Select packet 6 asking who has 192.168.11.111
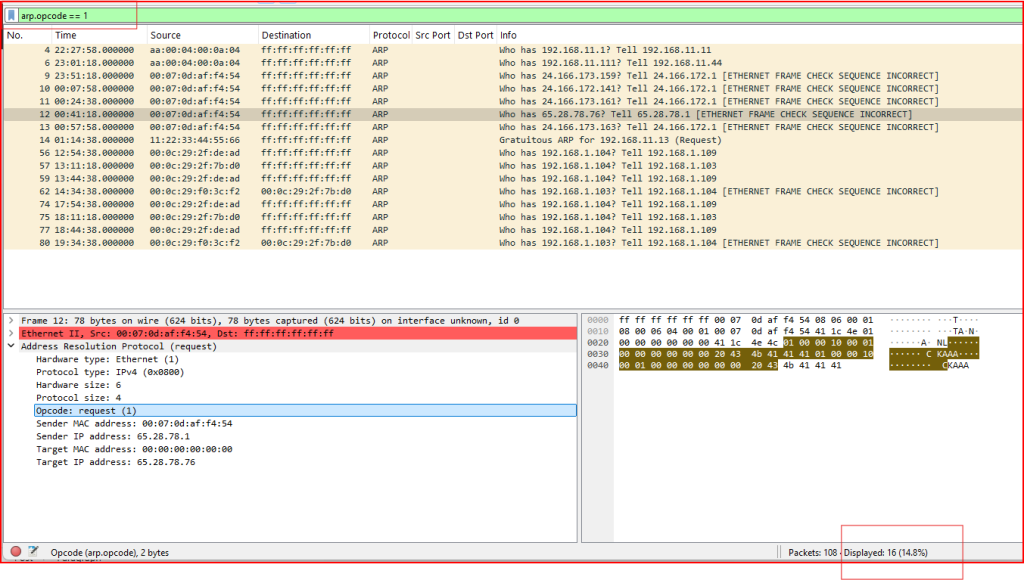 coord(513,63)
